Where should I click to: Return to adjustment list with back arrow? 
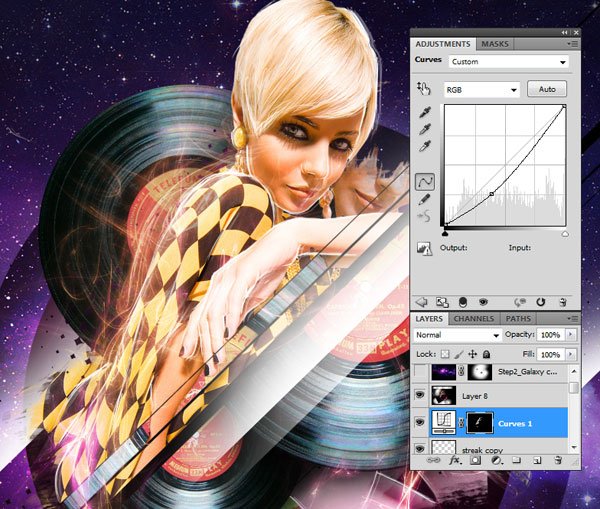[x=422, y=302]
